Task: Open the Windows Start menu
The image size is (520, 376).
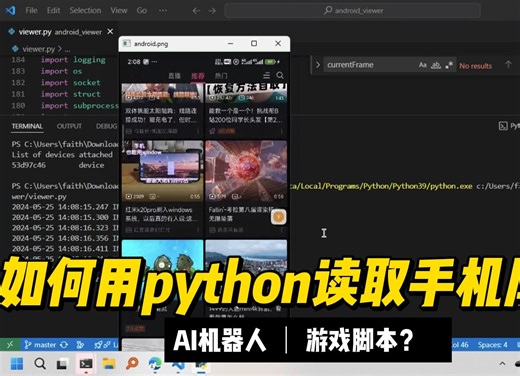Action: (17, 364)
